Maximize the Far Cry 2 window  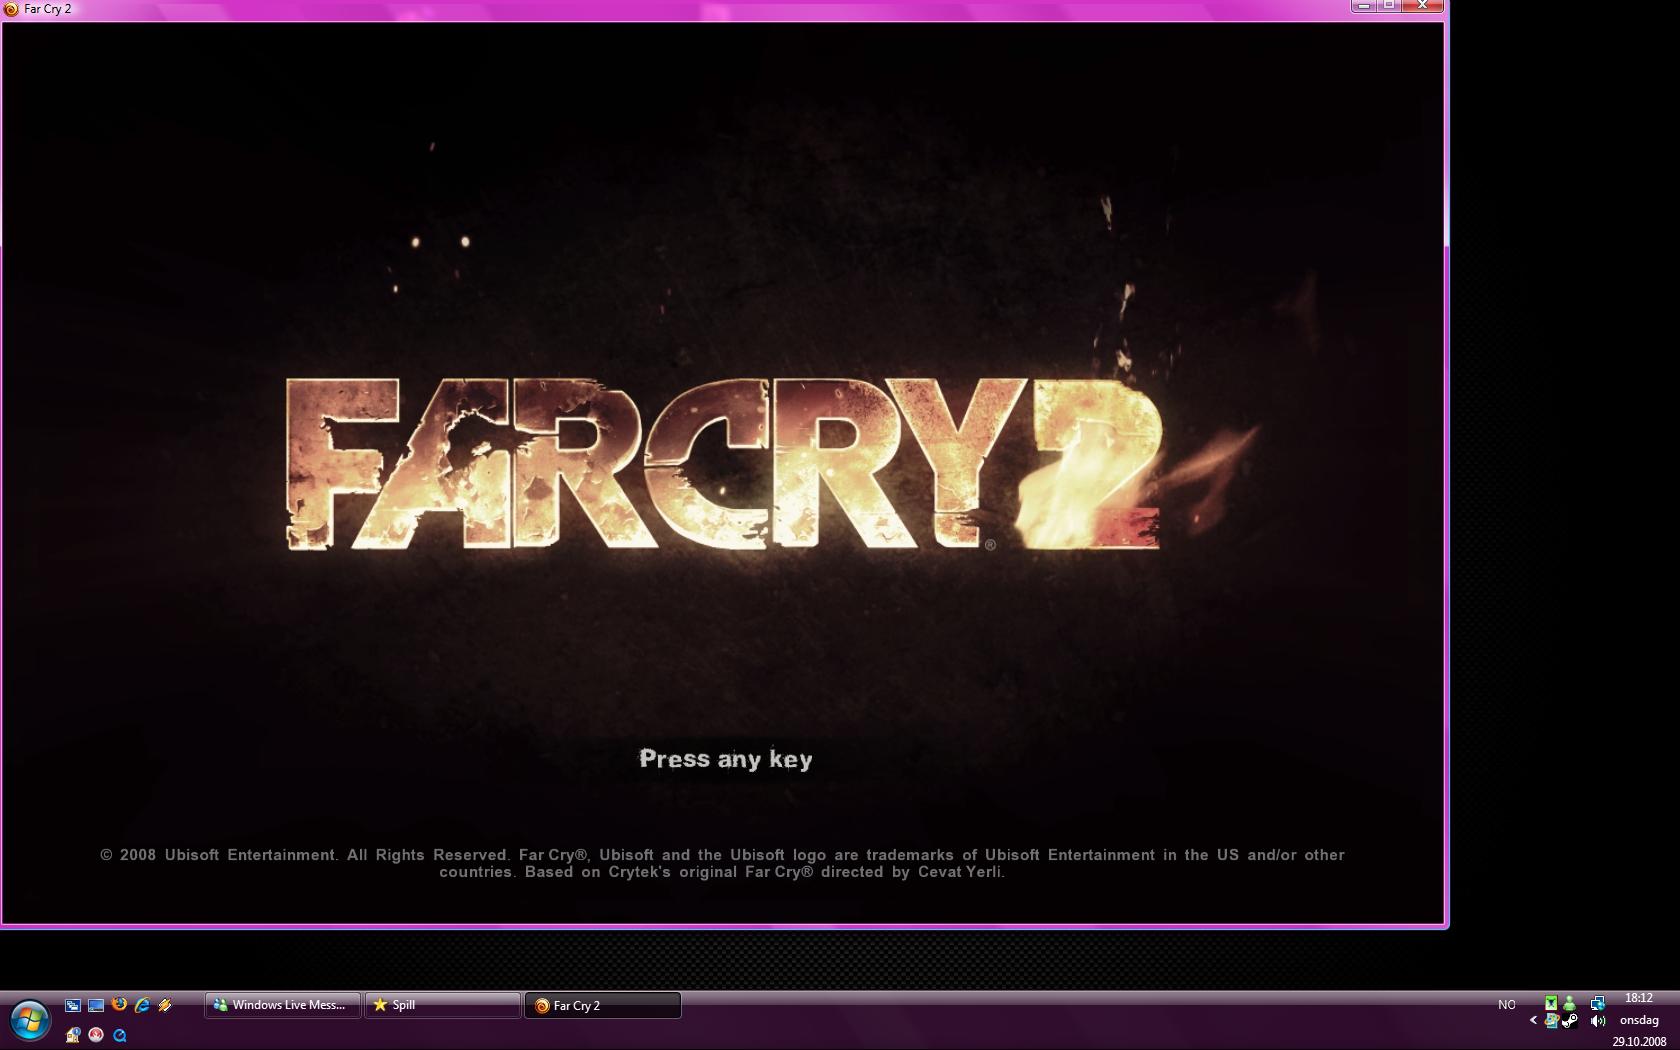coord(1389,6)
